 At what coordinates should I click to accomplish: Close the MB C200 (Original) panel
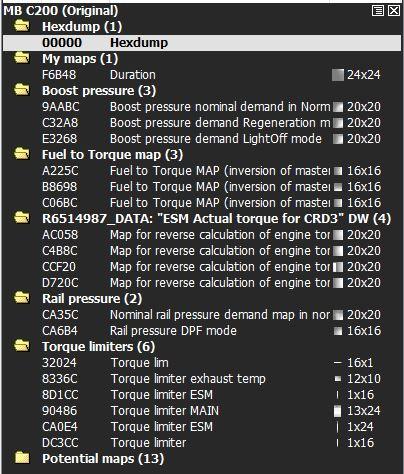point(394,11)
